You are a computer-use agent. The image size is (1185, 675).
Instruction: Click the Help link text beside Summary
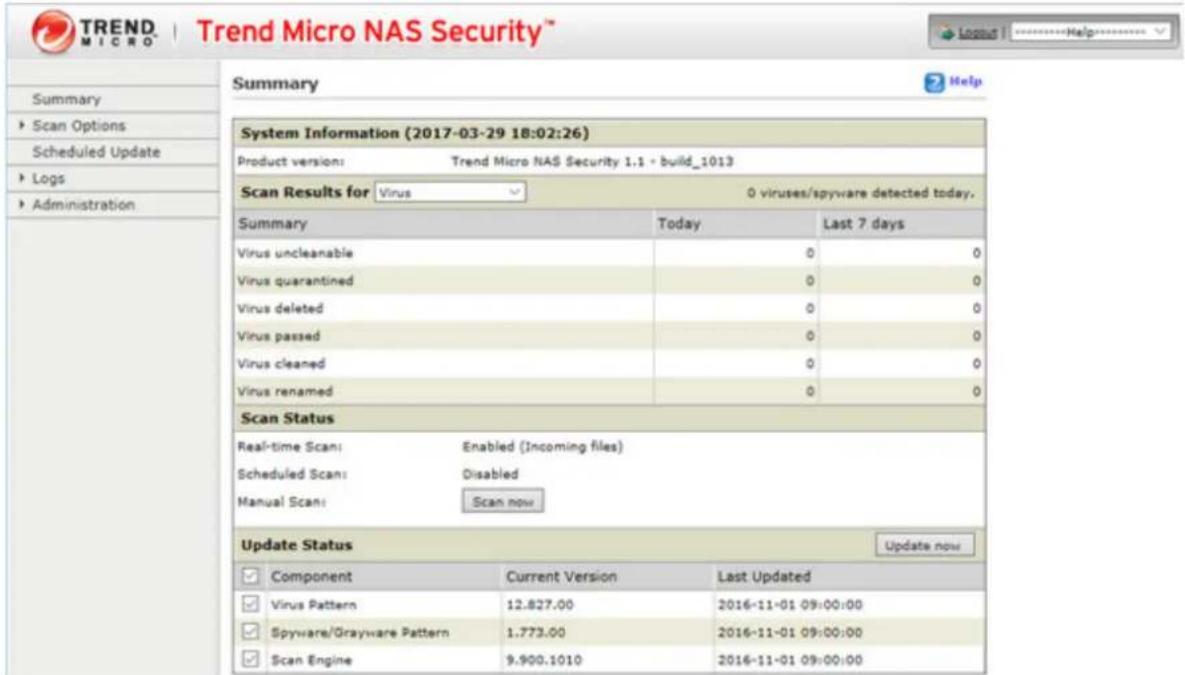coord(965,82)
